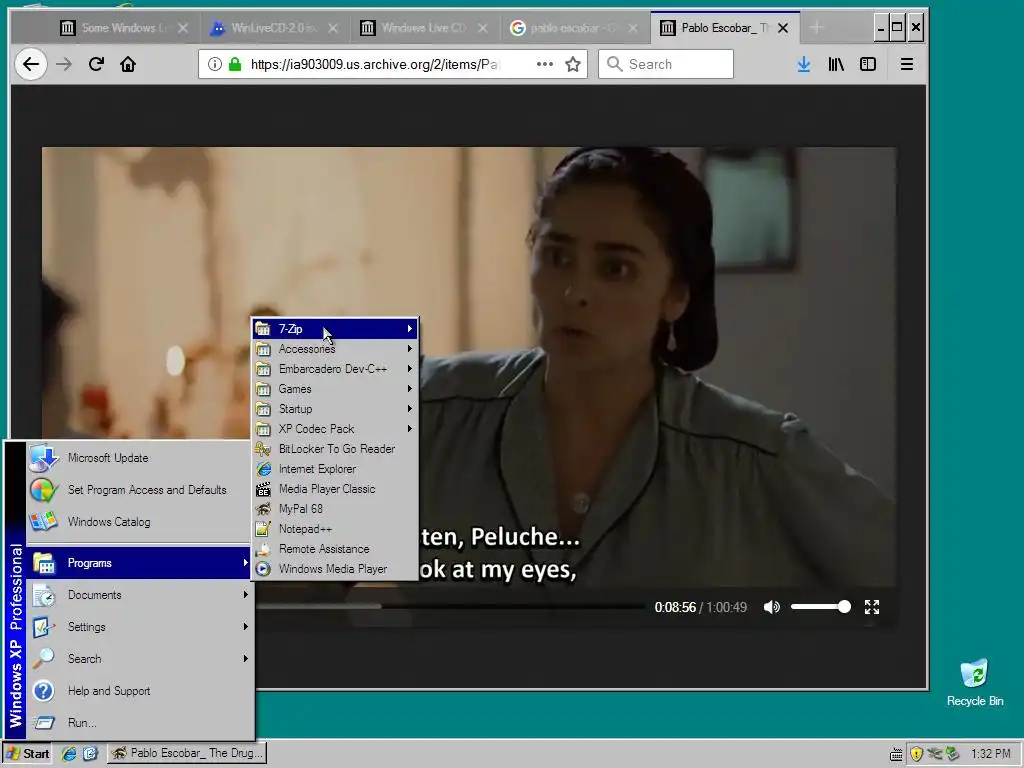Click the taskbar clock 1:32 PM
This screenshot has width=1024, height=768.
click(991, 754)
